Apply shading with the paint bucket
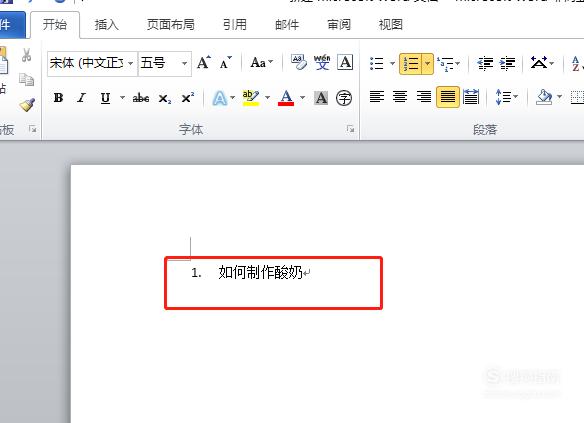Viewport: 584px width, 423px height. point(544,97)
